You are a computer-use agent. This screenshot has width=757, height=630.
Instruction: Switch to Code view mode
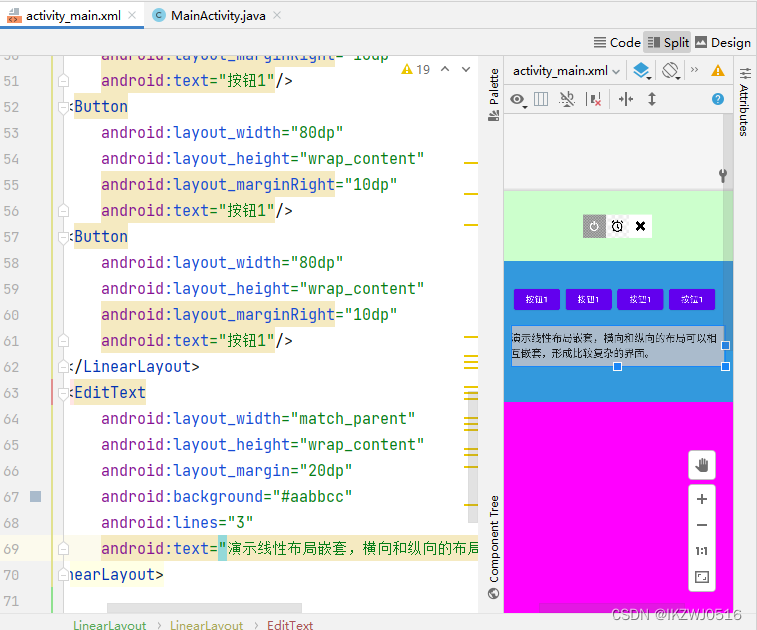[617, 42]
